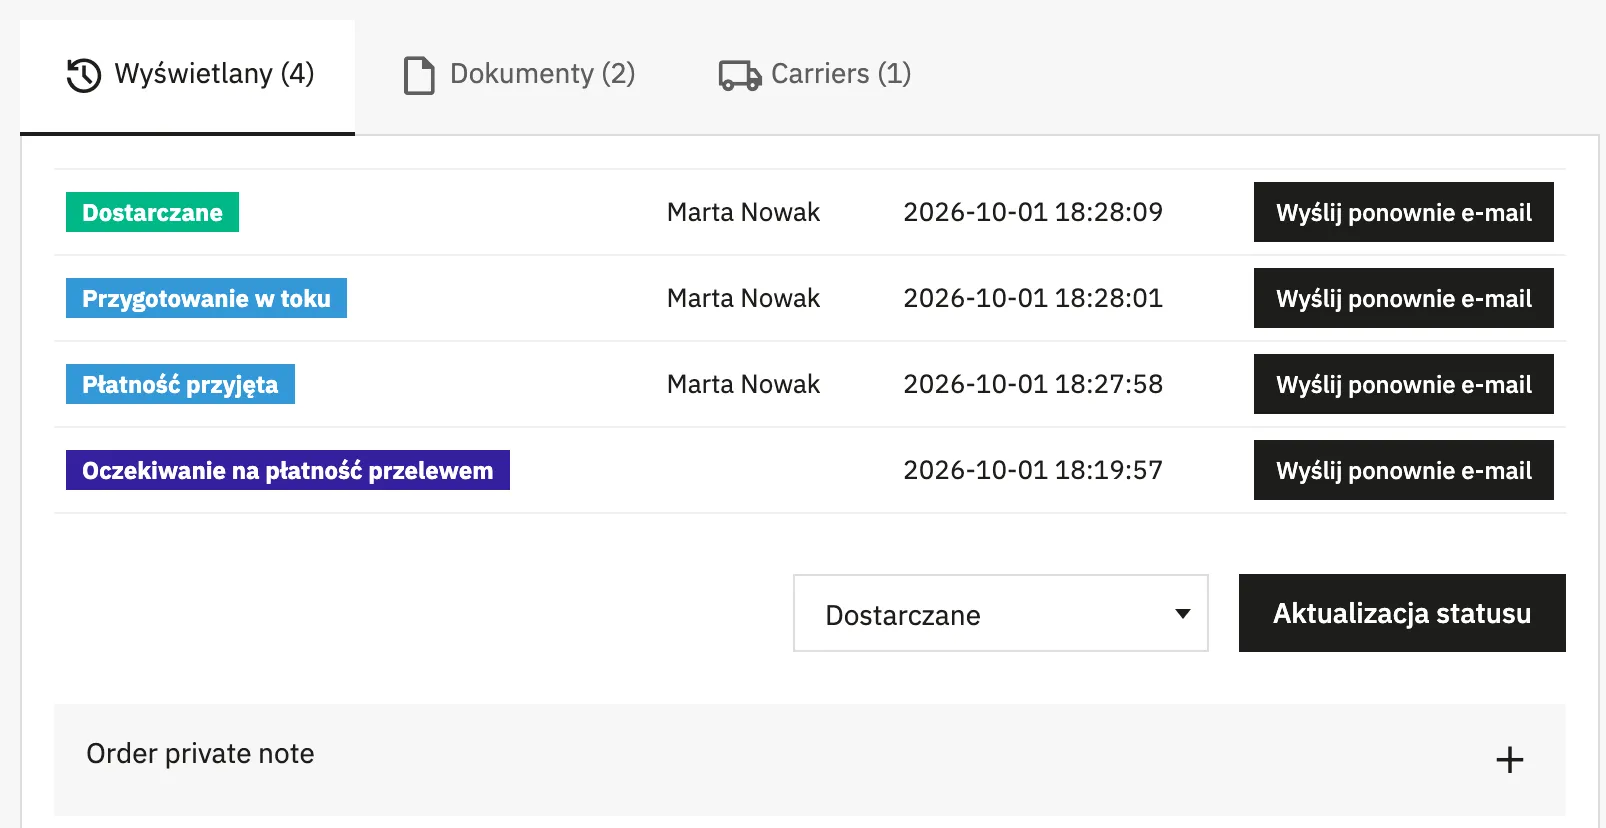Click the timestamp 2026-10-01 18:28:01

click(1033, 298)
